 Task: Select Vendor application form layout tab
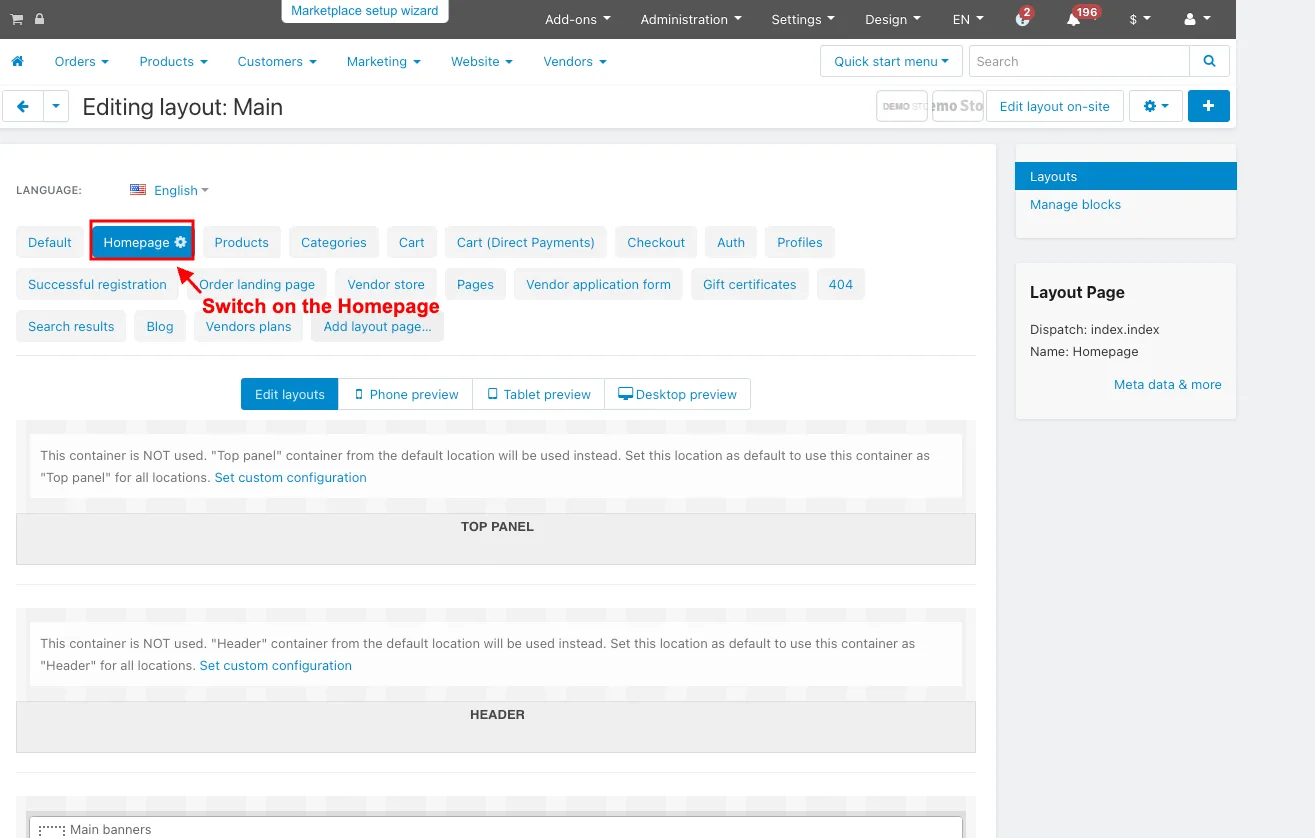click(599, 284)
